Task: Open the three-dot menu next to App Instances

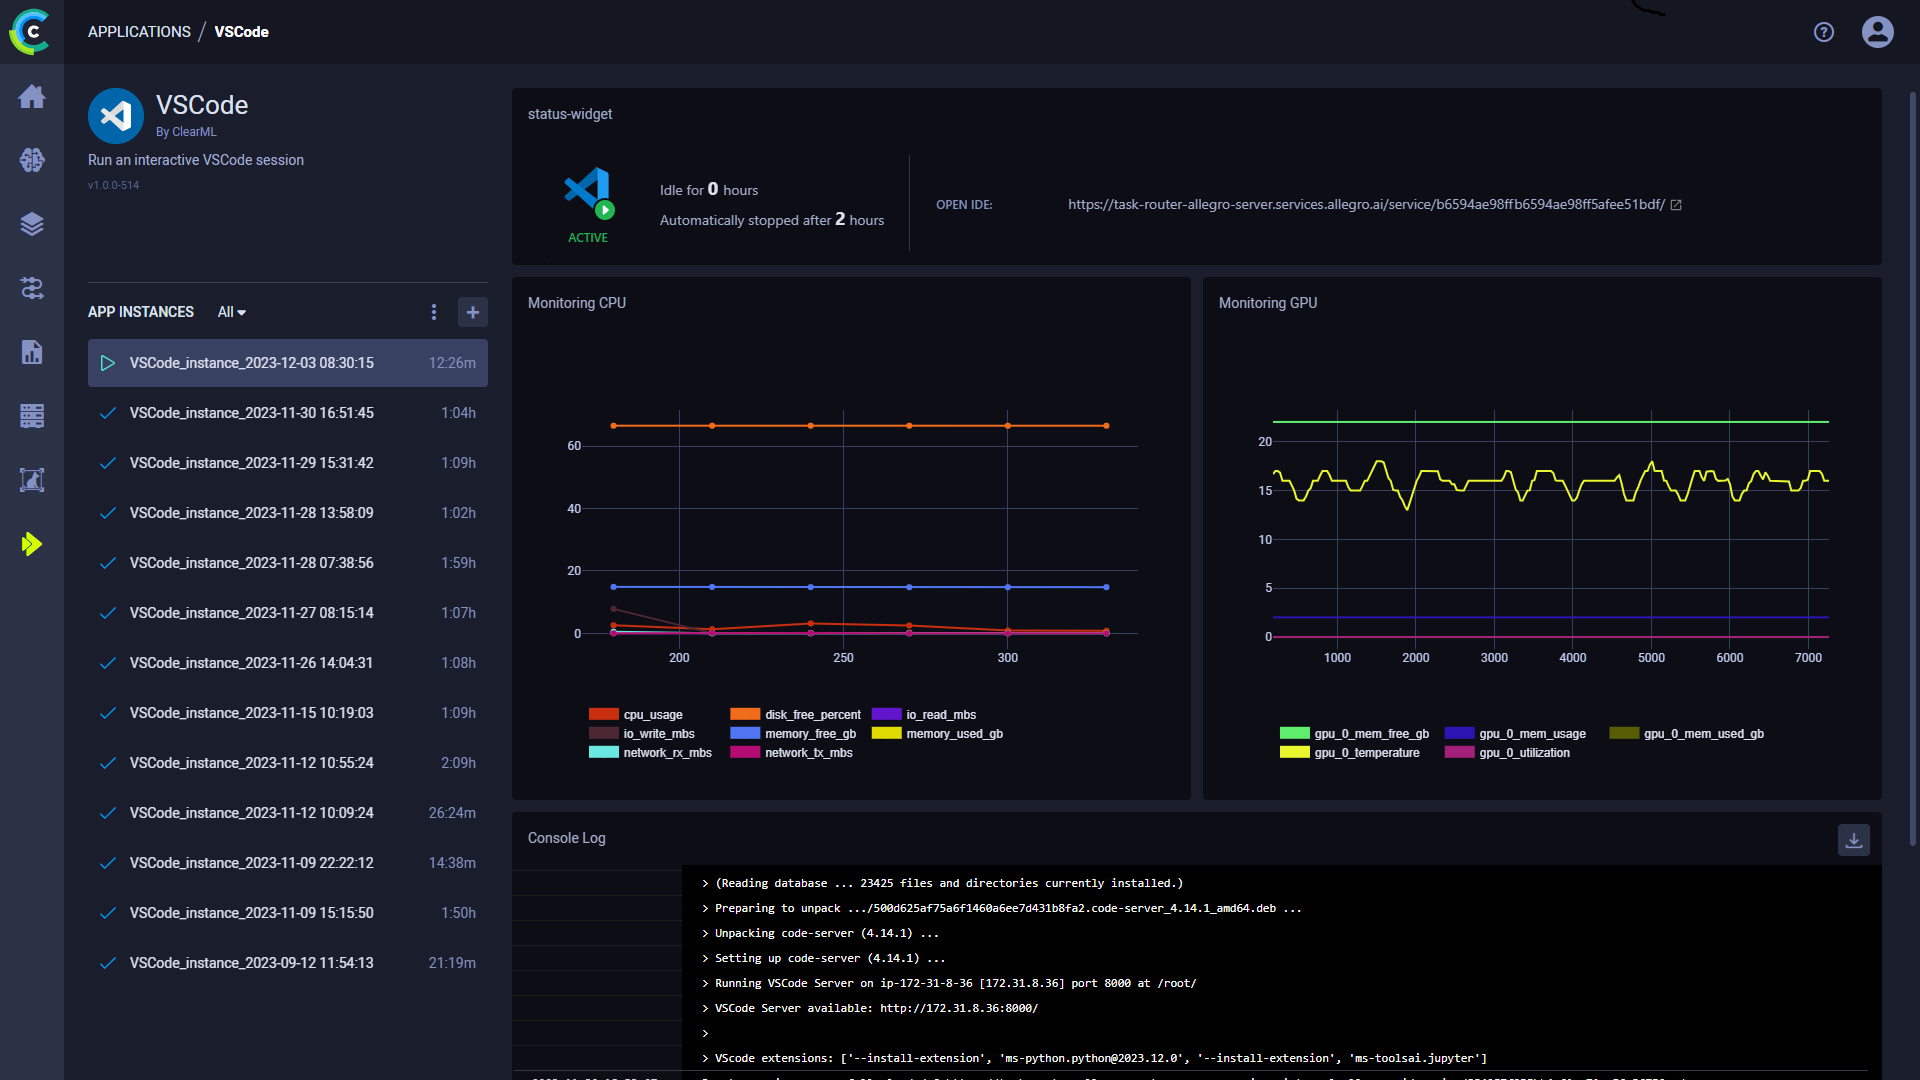Action: coord(434,312)
